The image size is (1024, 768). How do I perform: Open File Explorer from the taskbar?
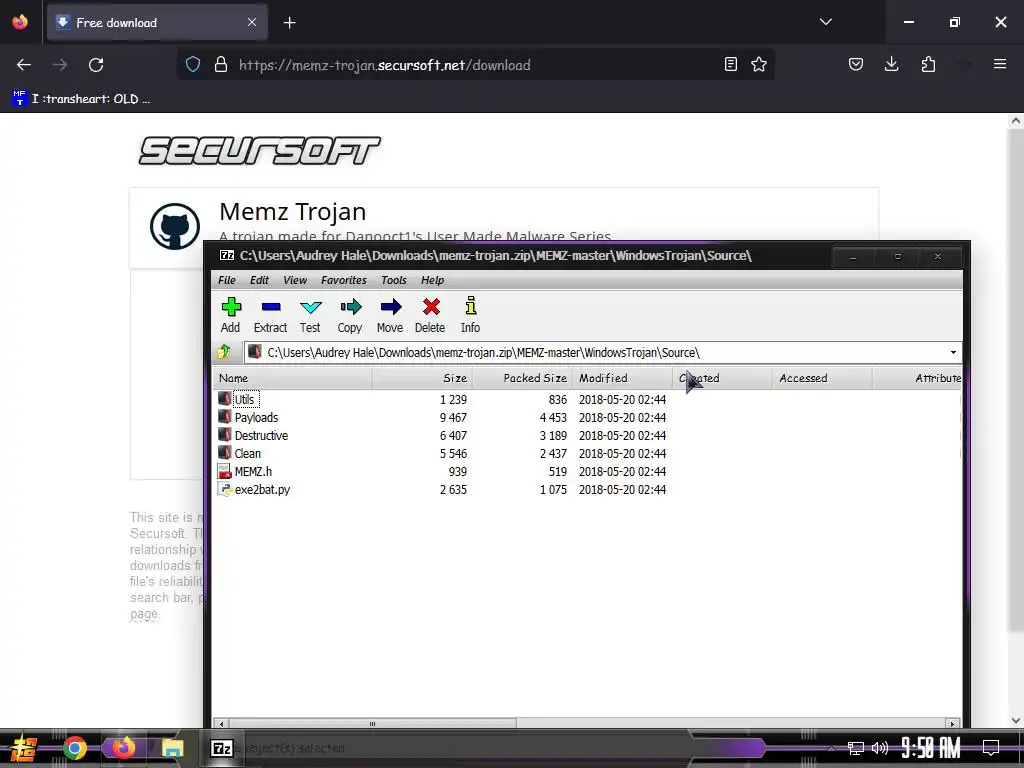click(x=172, y=748)
